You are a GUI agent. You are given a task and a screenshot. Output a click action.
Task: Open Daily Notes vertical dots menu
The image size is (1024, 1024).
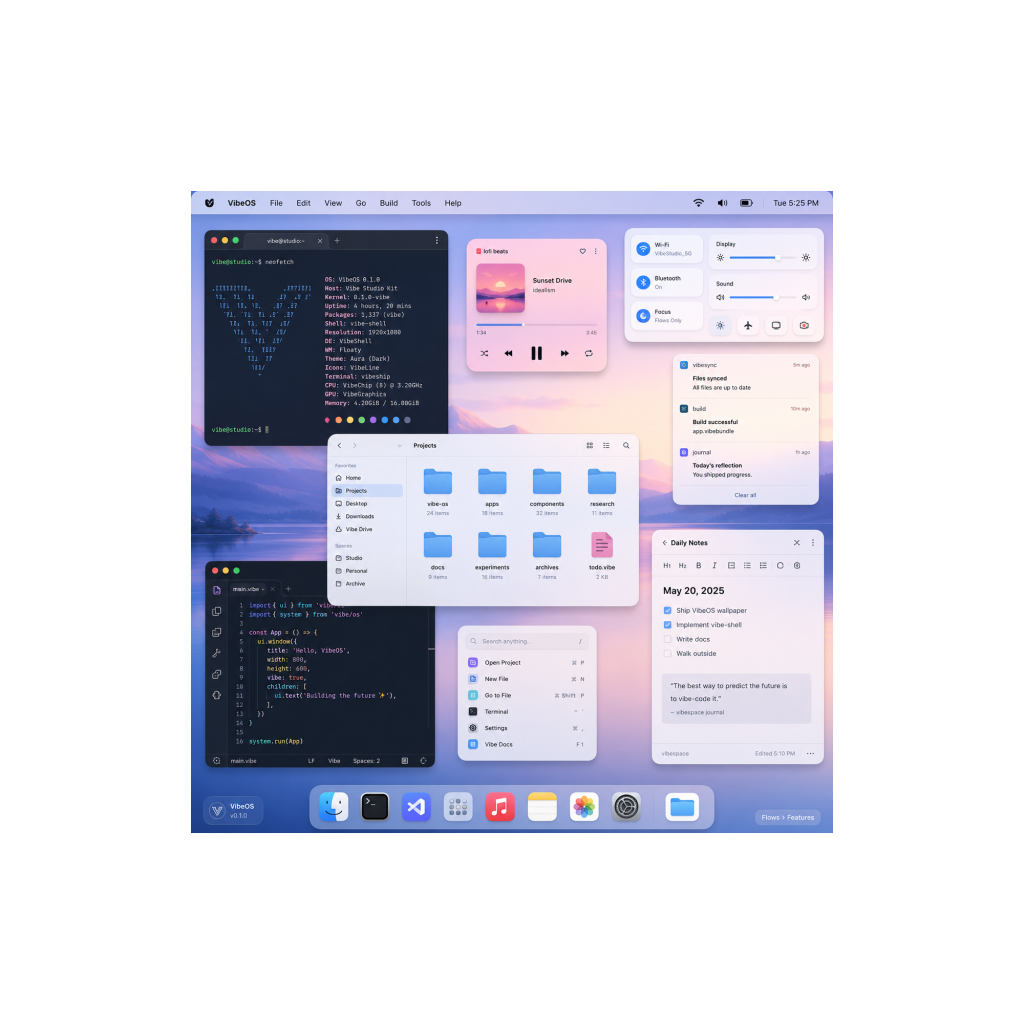tap(812, 543)
